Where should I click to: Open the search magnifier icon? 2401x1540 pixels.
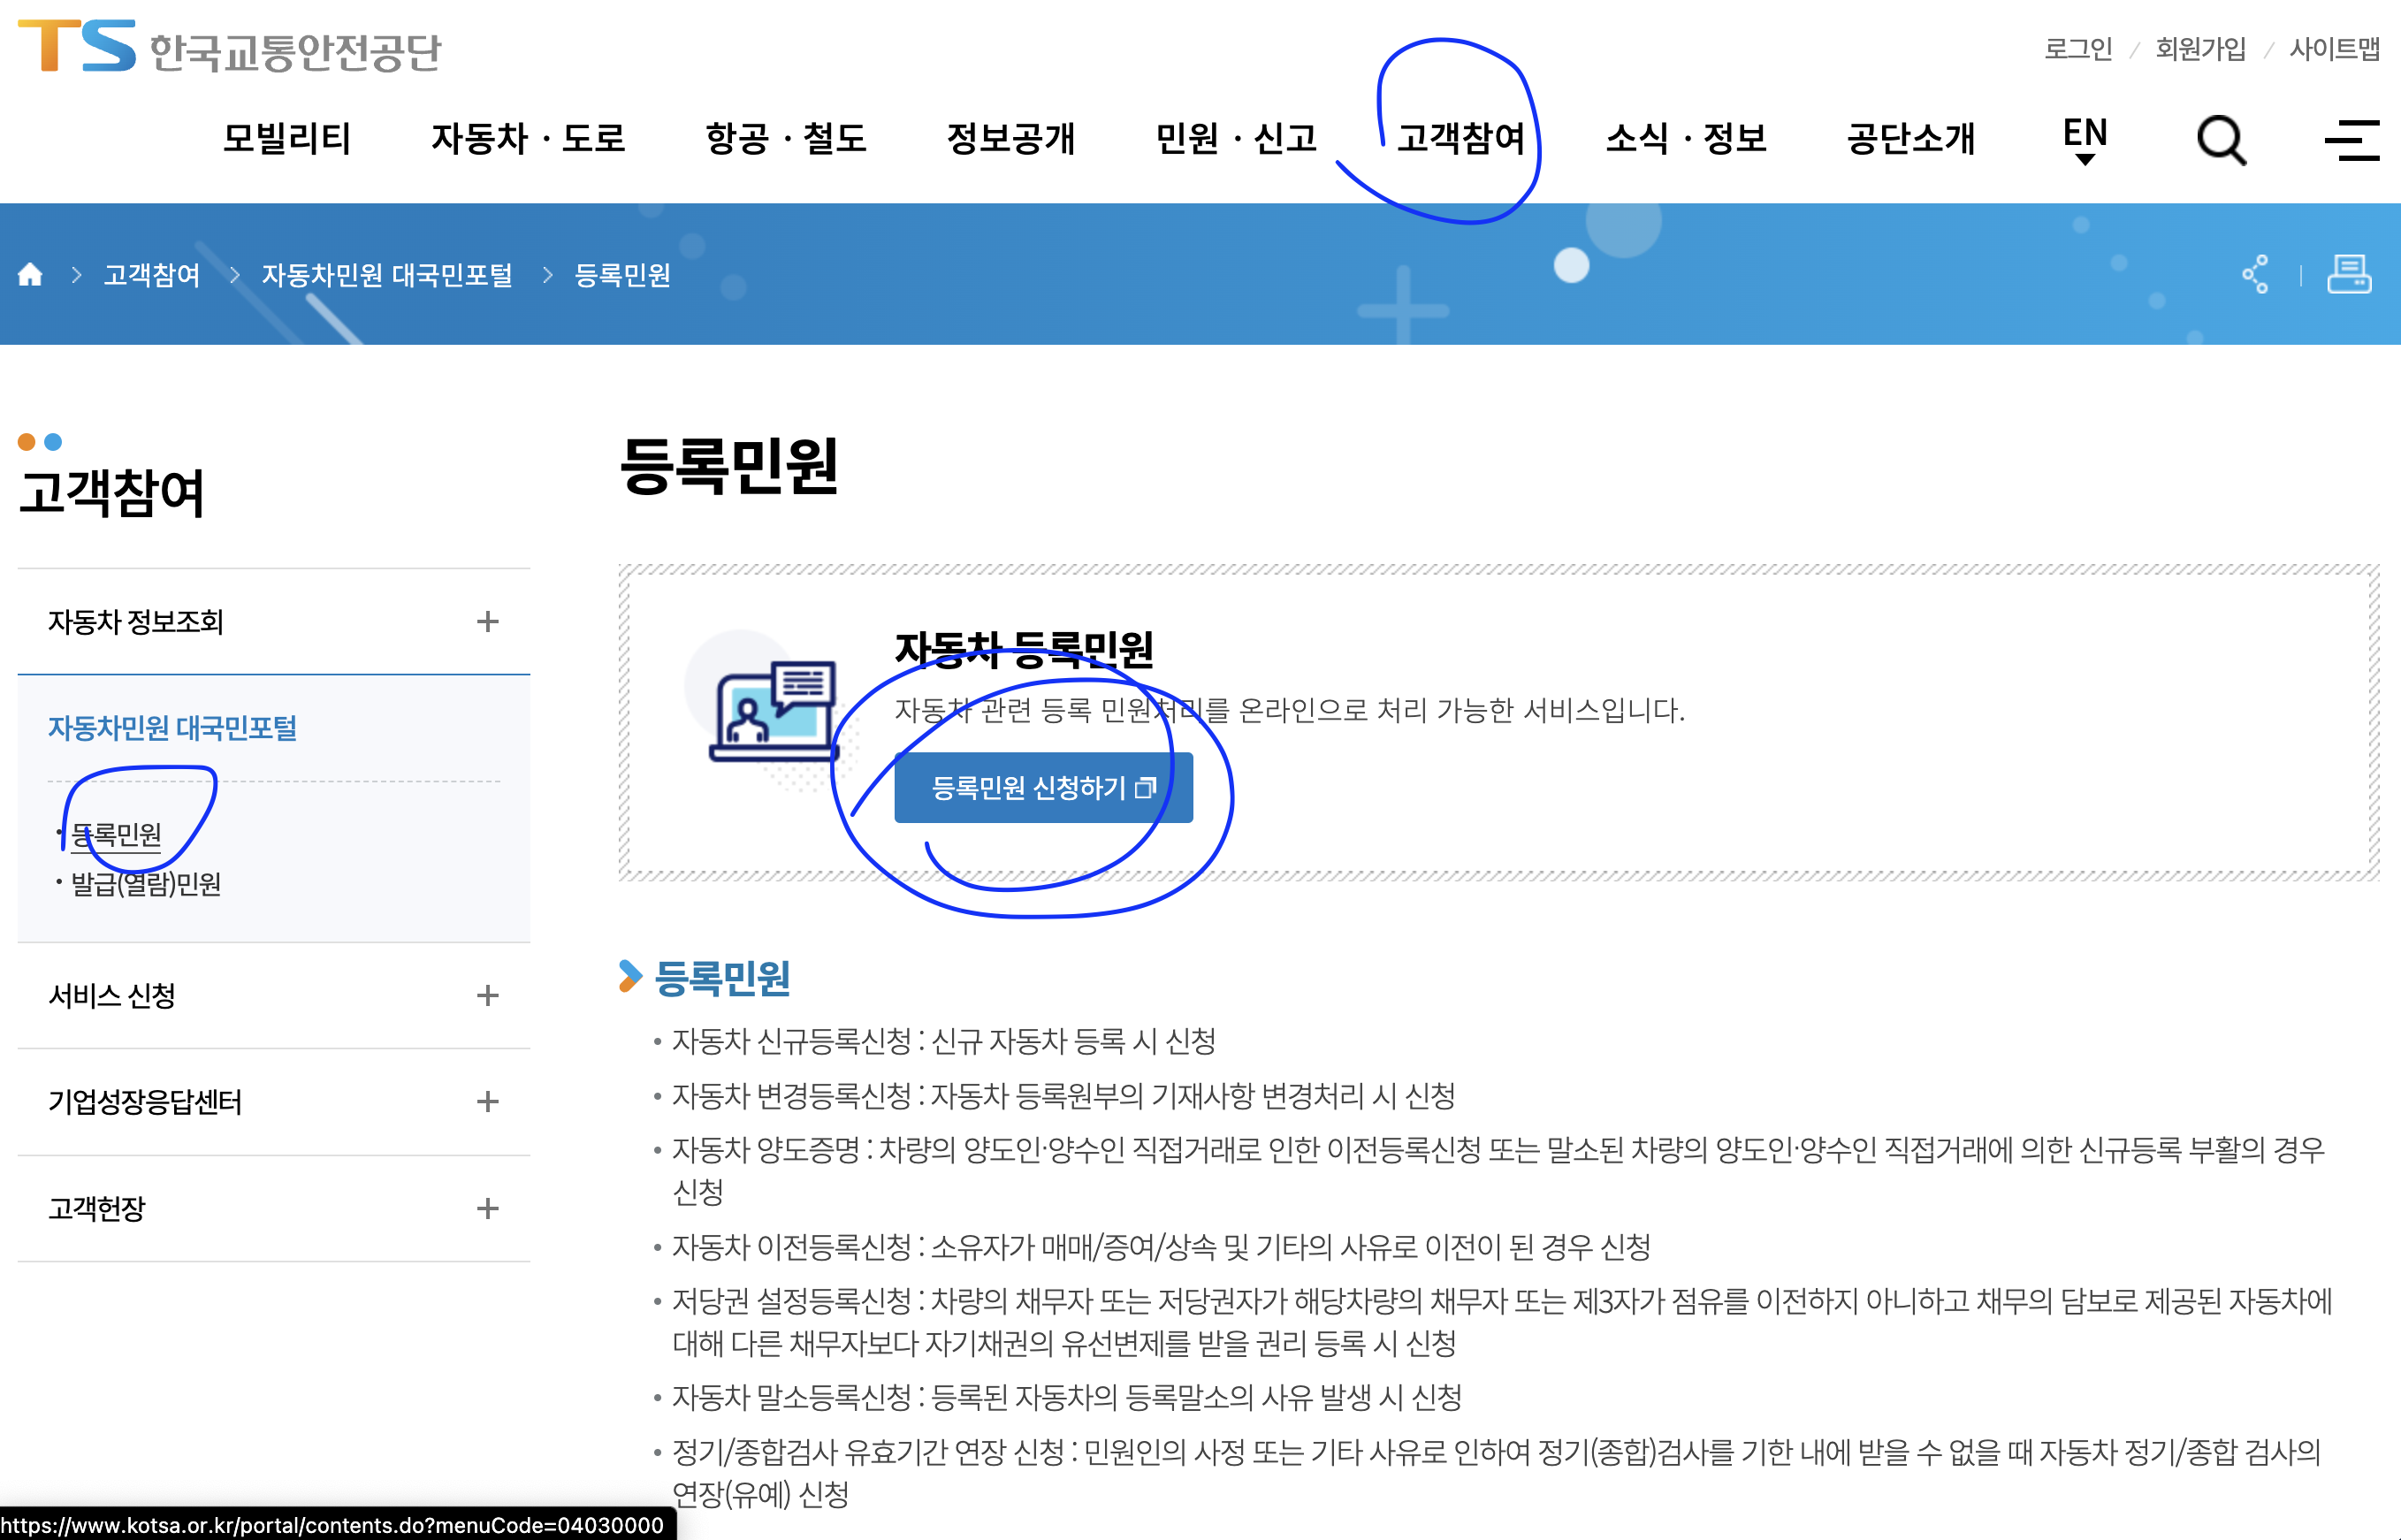click(x=2221, y=140)
